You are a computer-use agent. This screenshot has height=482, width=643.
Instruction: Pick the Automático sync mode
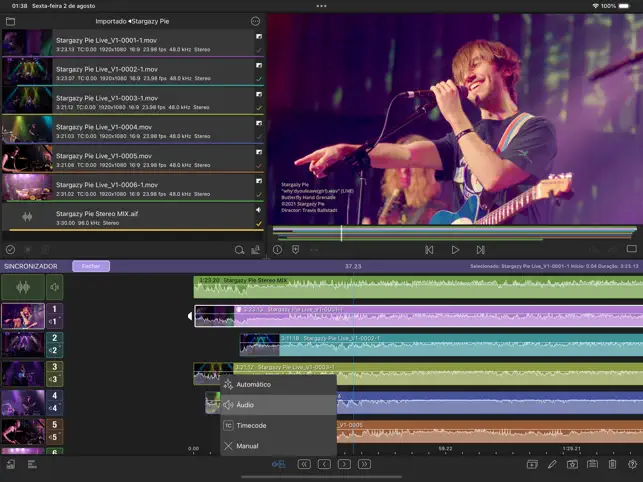pos(252,384)
